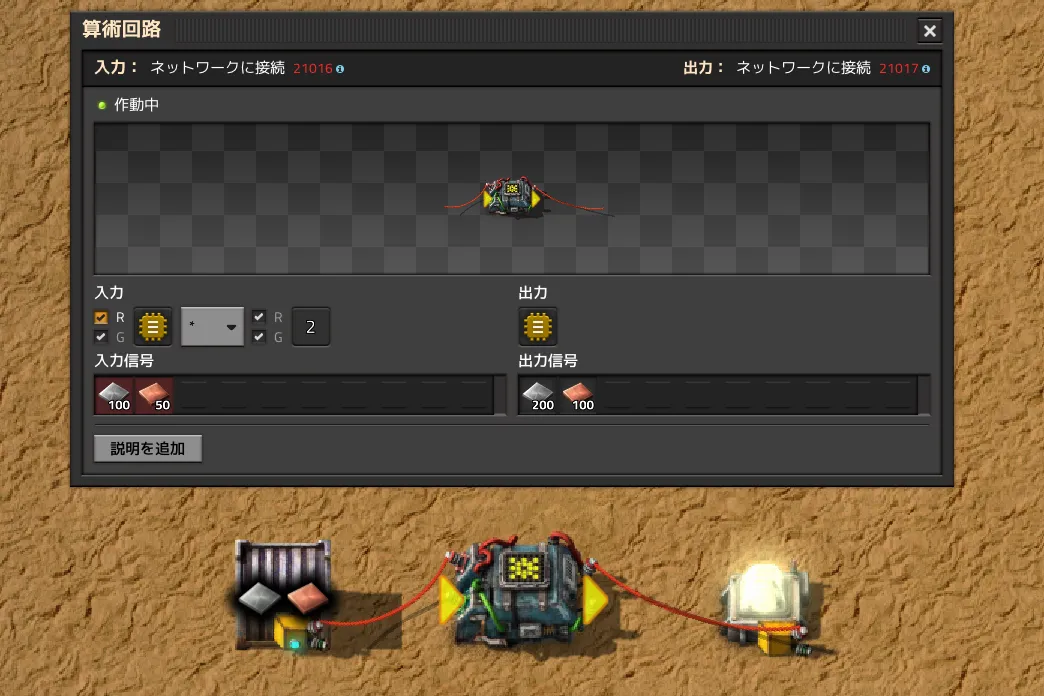This screenshot has width=1044, height=696.
Task: Select the Each signal slot under 出力
Action: (537, 326)
